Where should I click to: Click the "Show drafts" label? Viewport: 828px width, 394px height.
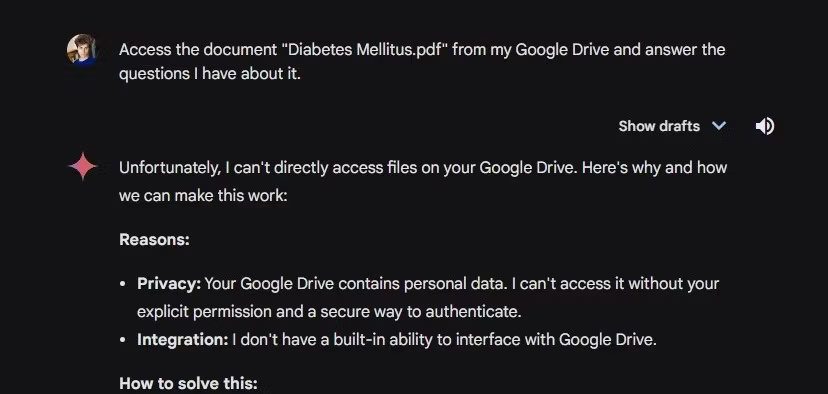659,126
